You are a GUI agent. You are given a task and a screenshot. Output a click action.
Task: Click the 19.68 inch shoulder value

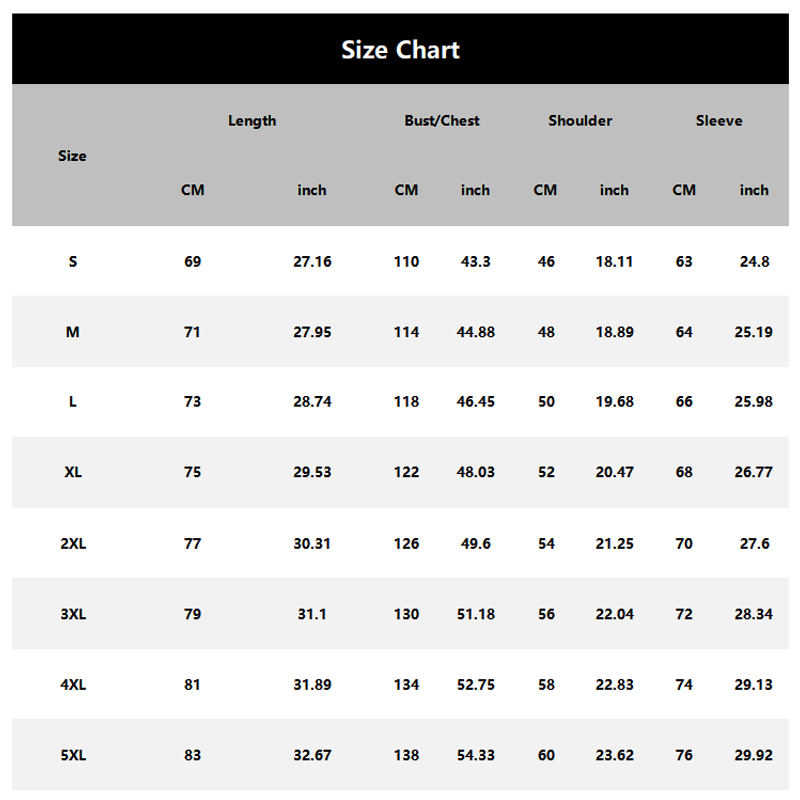click(x=614, y=402)
